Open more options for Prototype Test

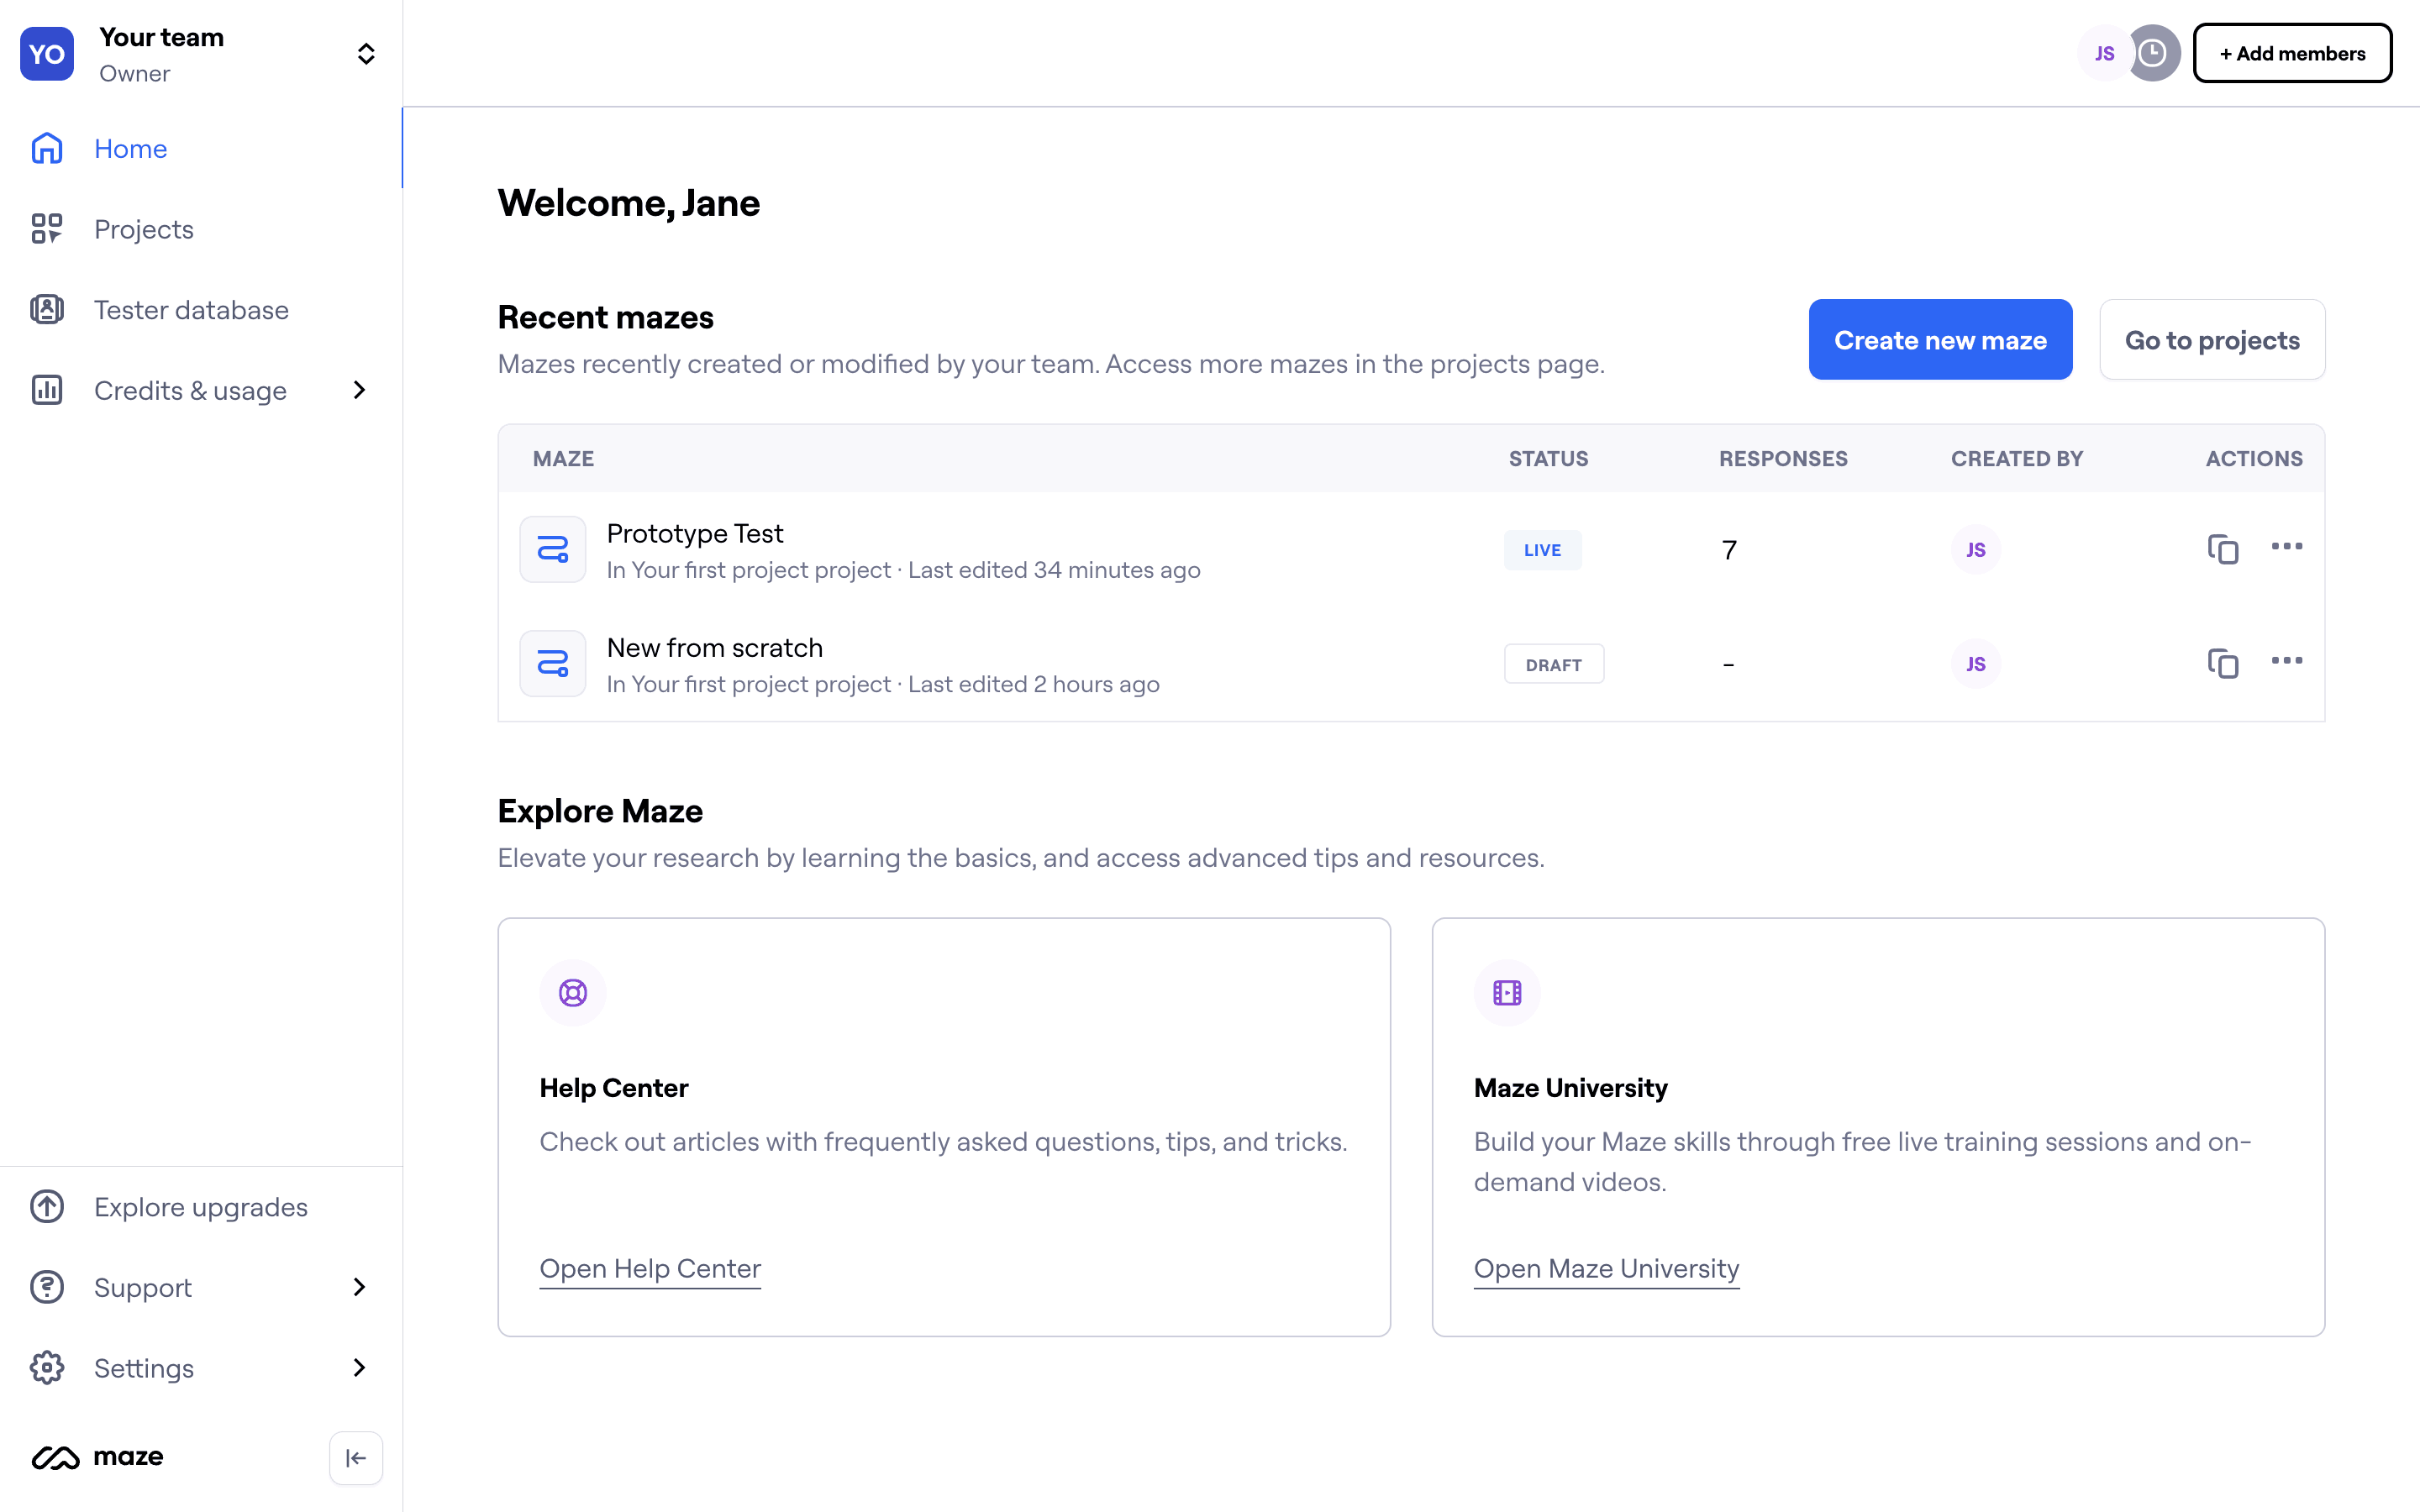pos(2286,546)
